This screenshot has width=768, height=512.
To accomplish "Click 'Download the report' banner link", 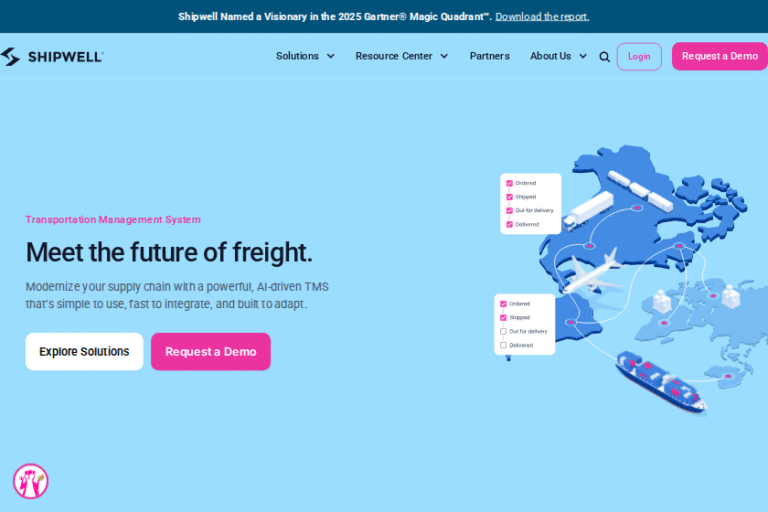I will pos(542,16).
